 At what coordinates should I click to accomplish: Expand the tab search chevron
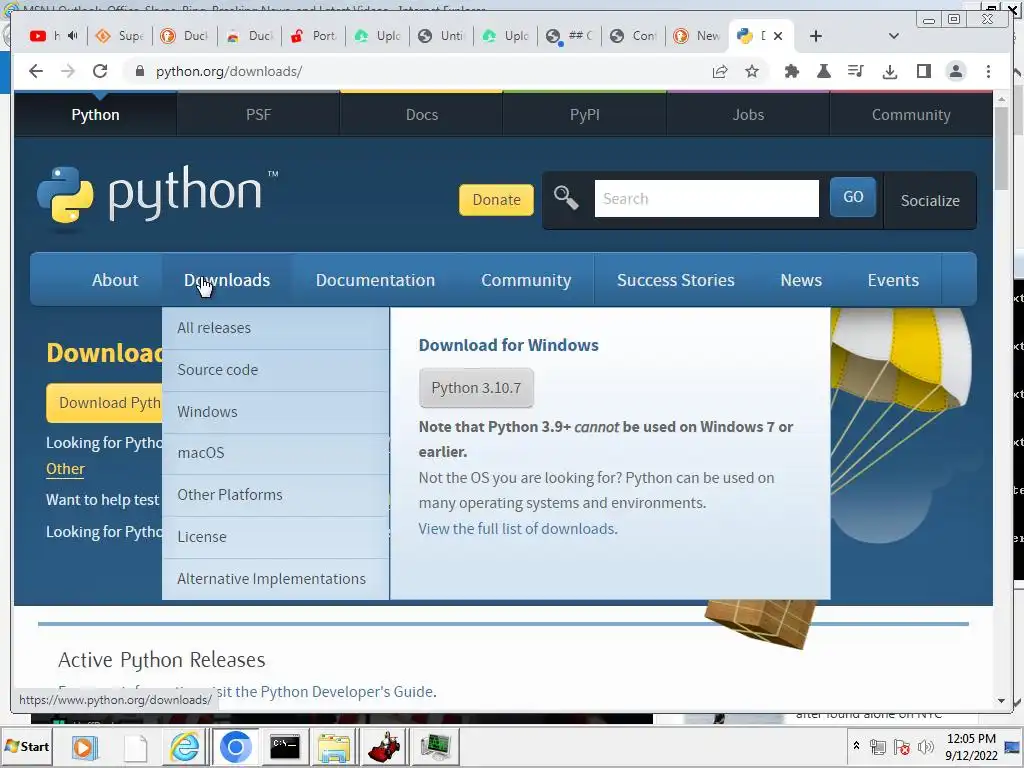click(x=894, y=36)
